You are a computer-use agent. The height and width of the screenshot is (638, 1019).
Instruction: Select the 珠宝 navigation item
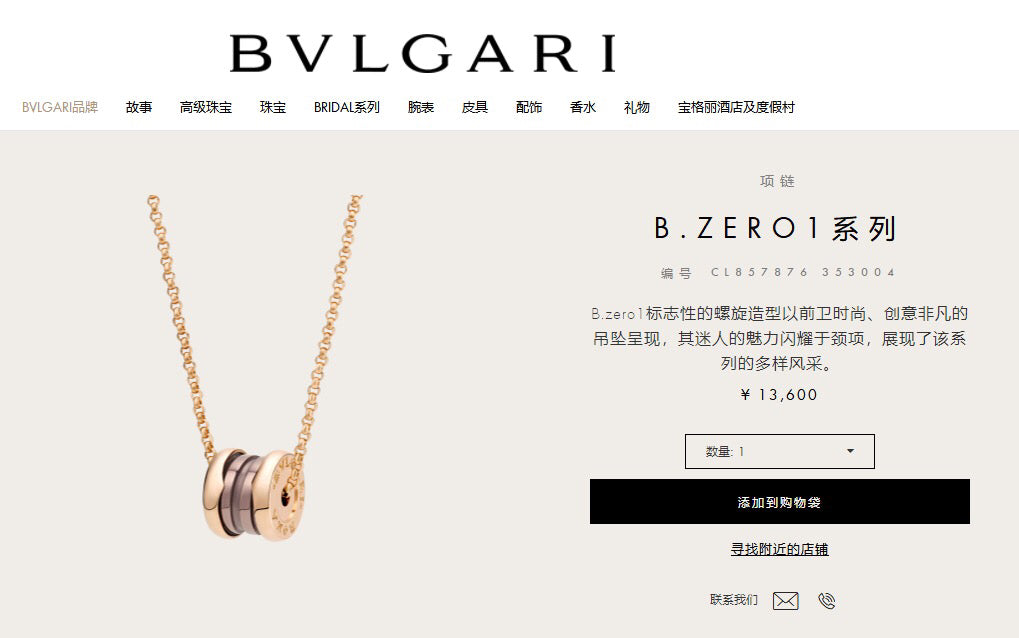click(x=273, y=107)
